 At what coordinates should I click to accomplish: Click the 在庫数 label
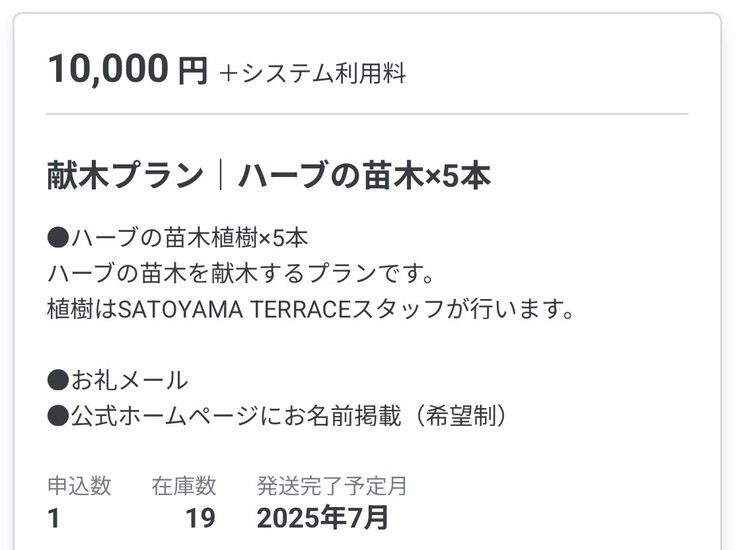184,486
